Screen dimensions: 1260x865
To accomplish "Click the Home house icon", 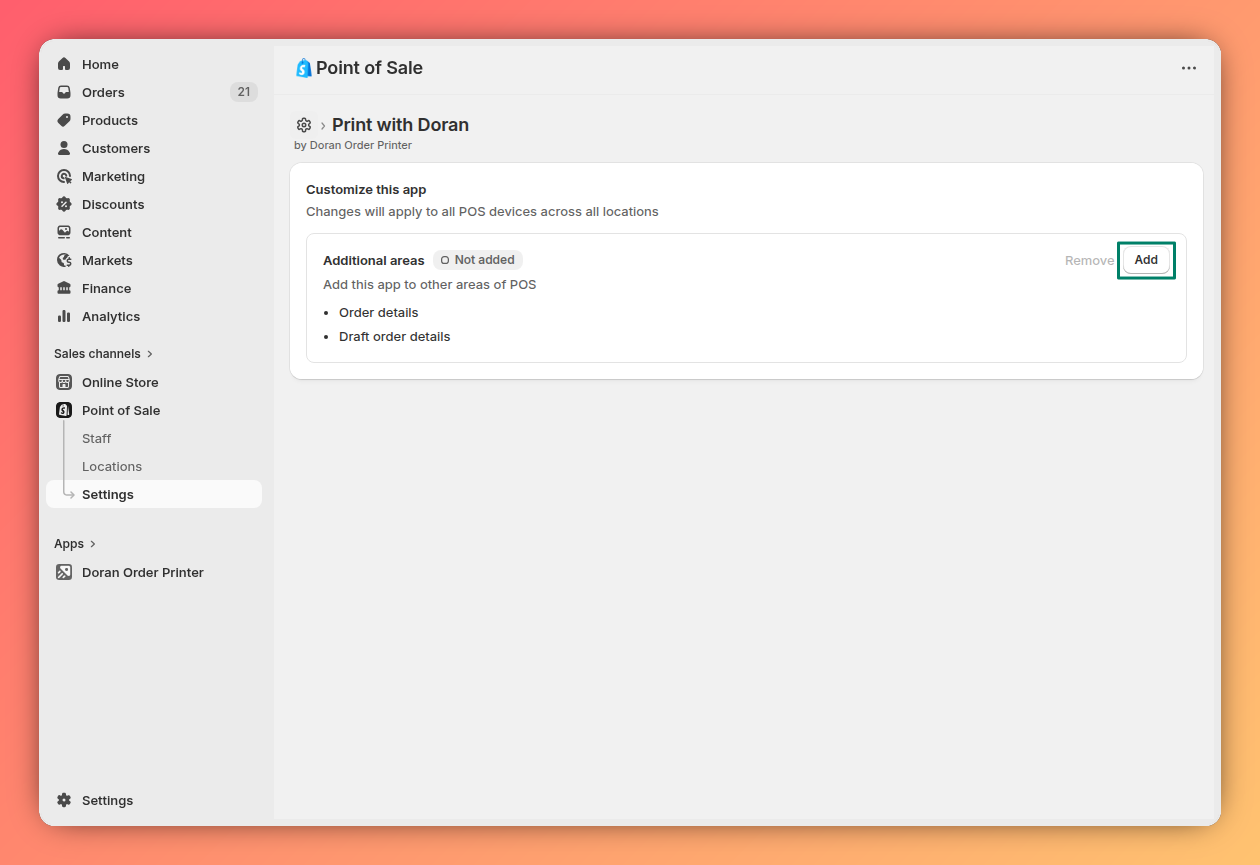I will click(x=64, y=64).
